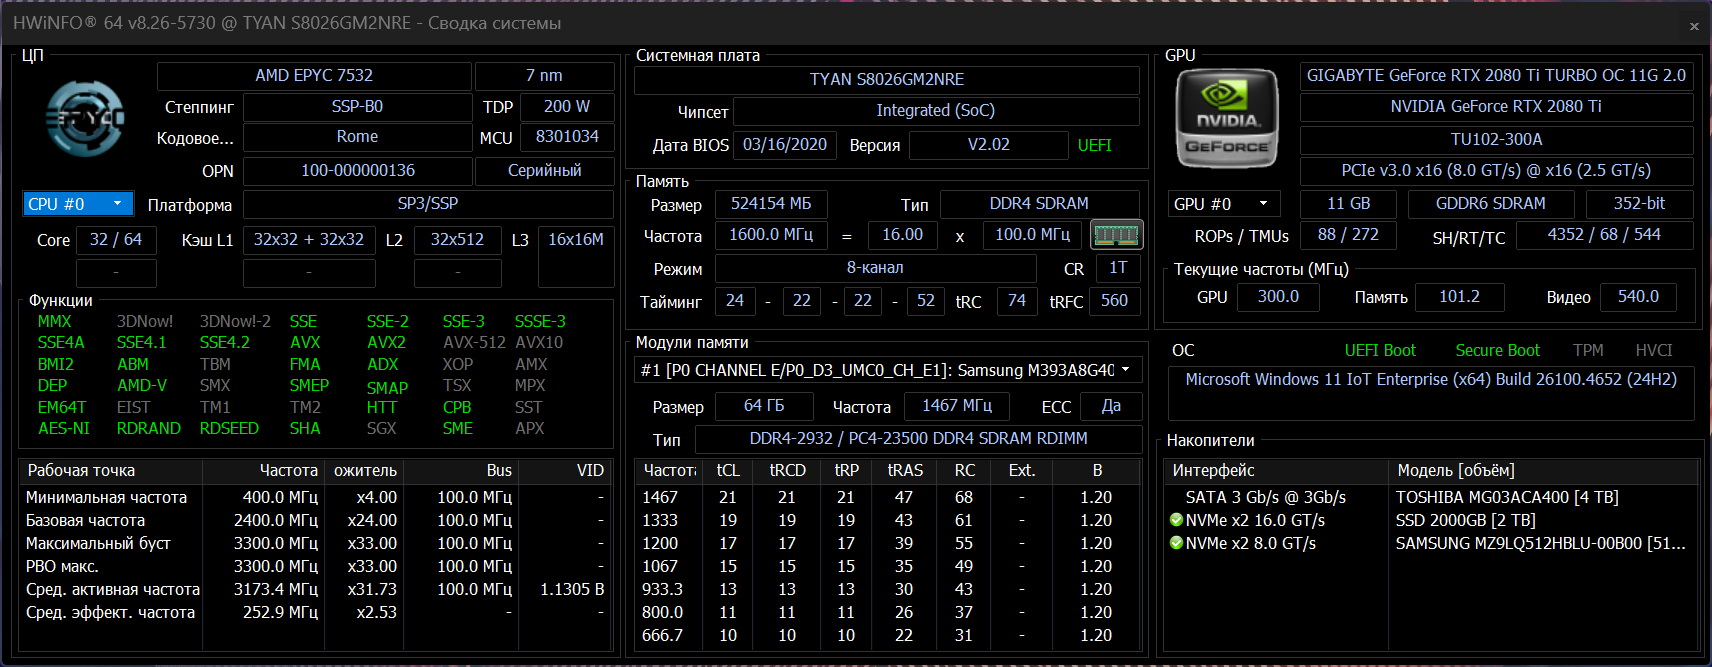Click the DDR4 SDRAM memory type
The width and height of the screenshot is (1712, 667).
(1039, 204)
